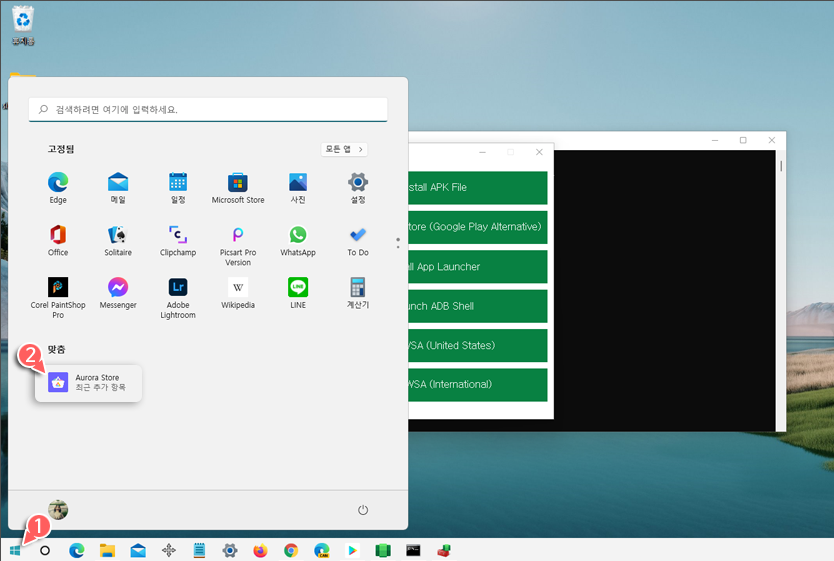Click the Windows Start button on taskbar
The image size is (834, 561).
coord(15,550)
